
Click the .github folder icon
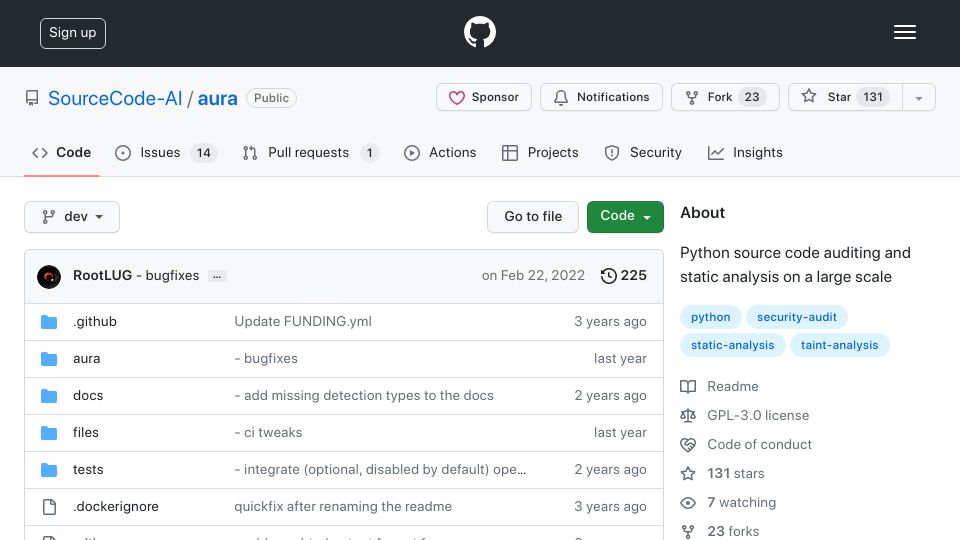49,322
